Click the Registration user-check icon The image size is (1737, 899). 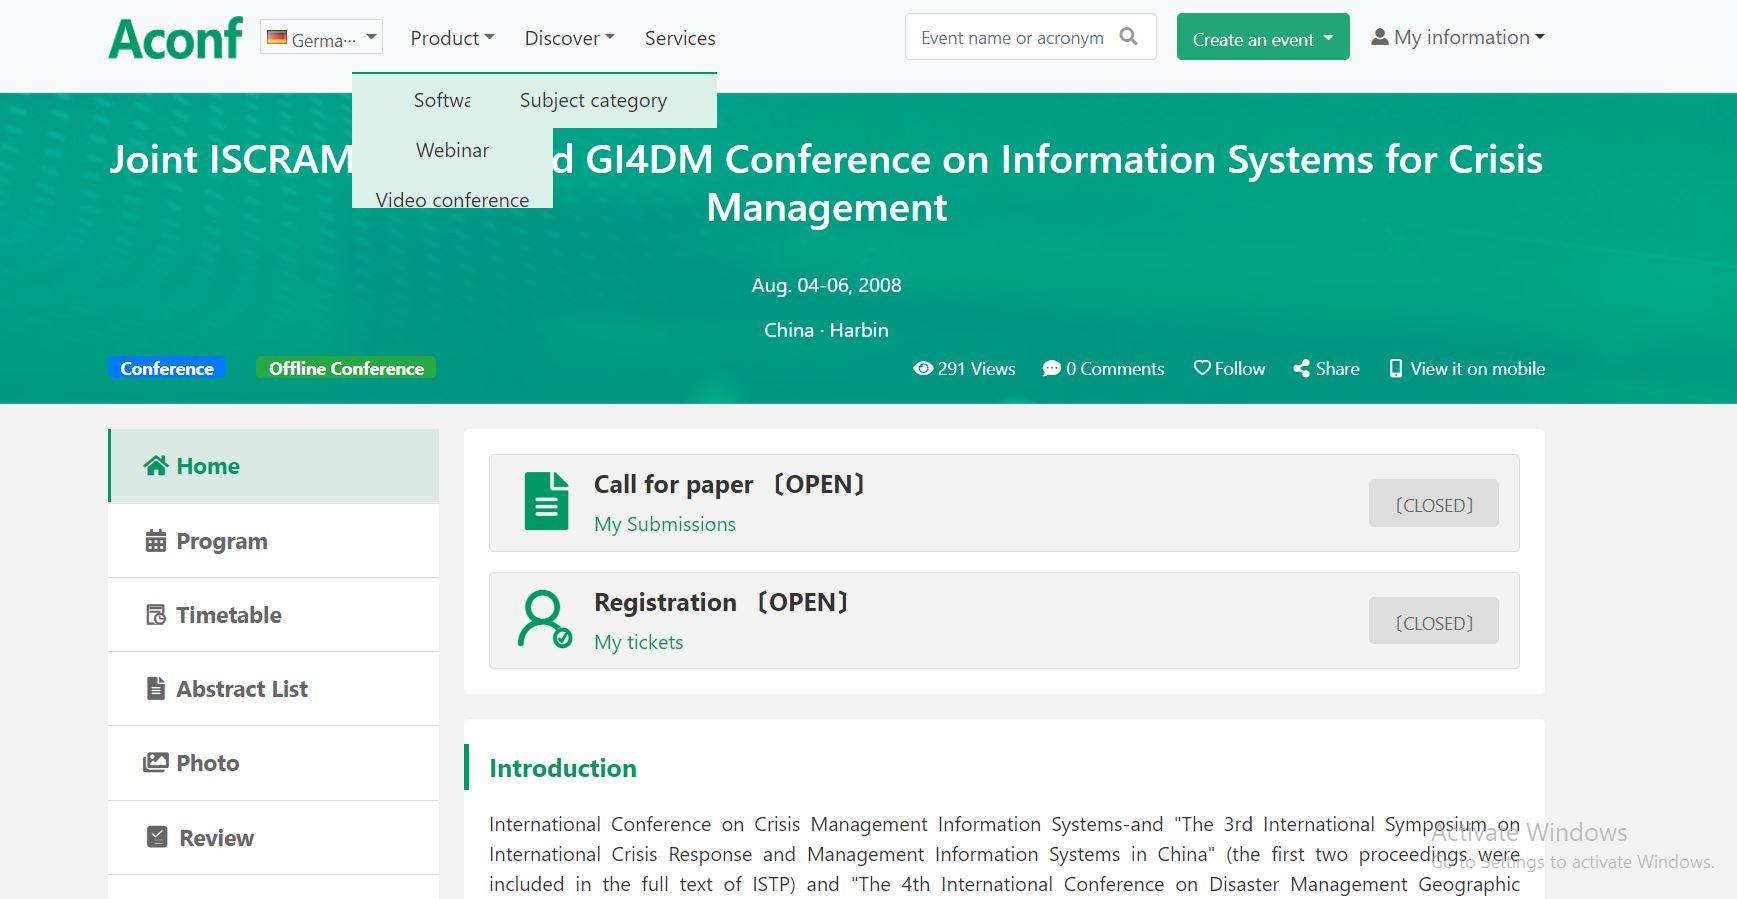(x=545, y=619)
